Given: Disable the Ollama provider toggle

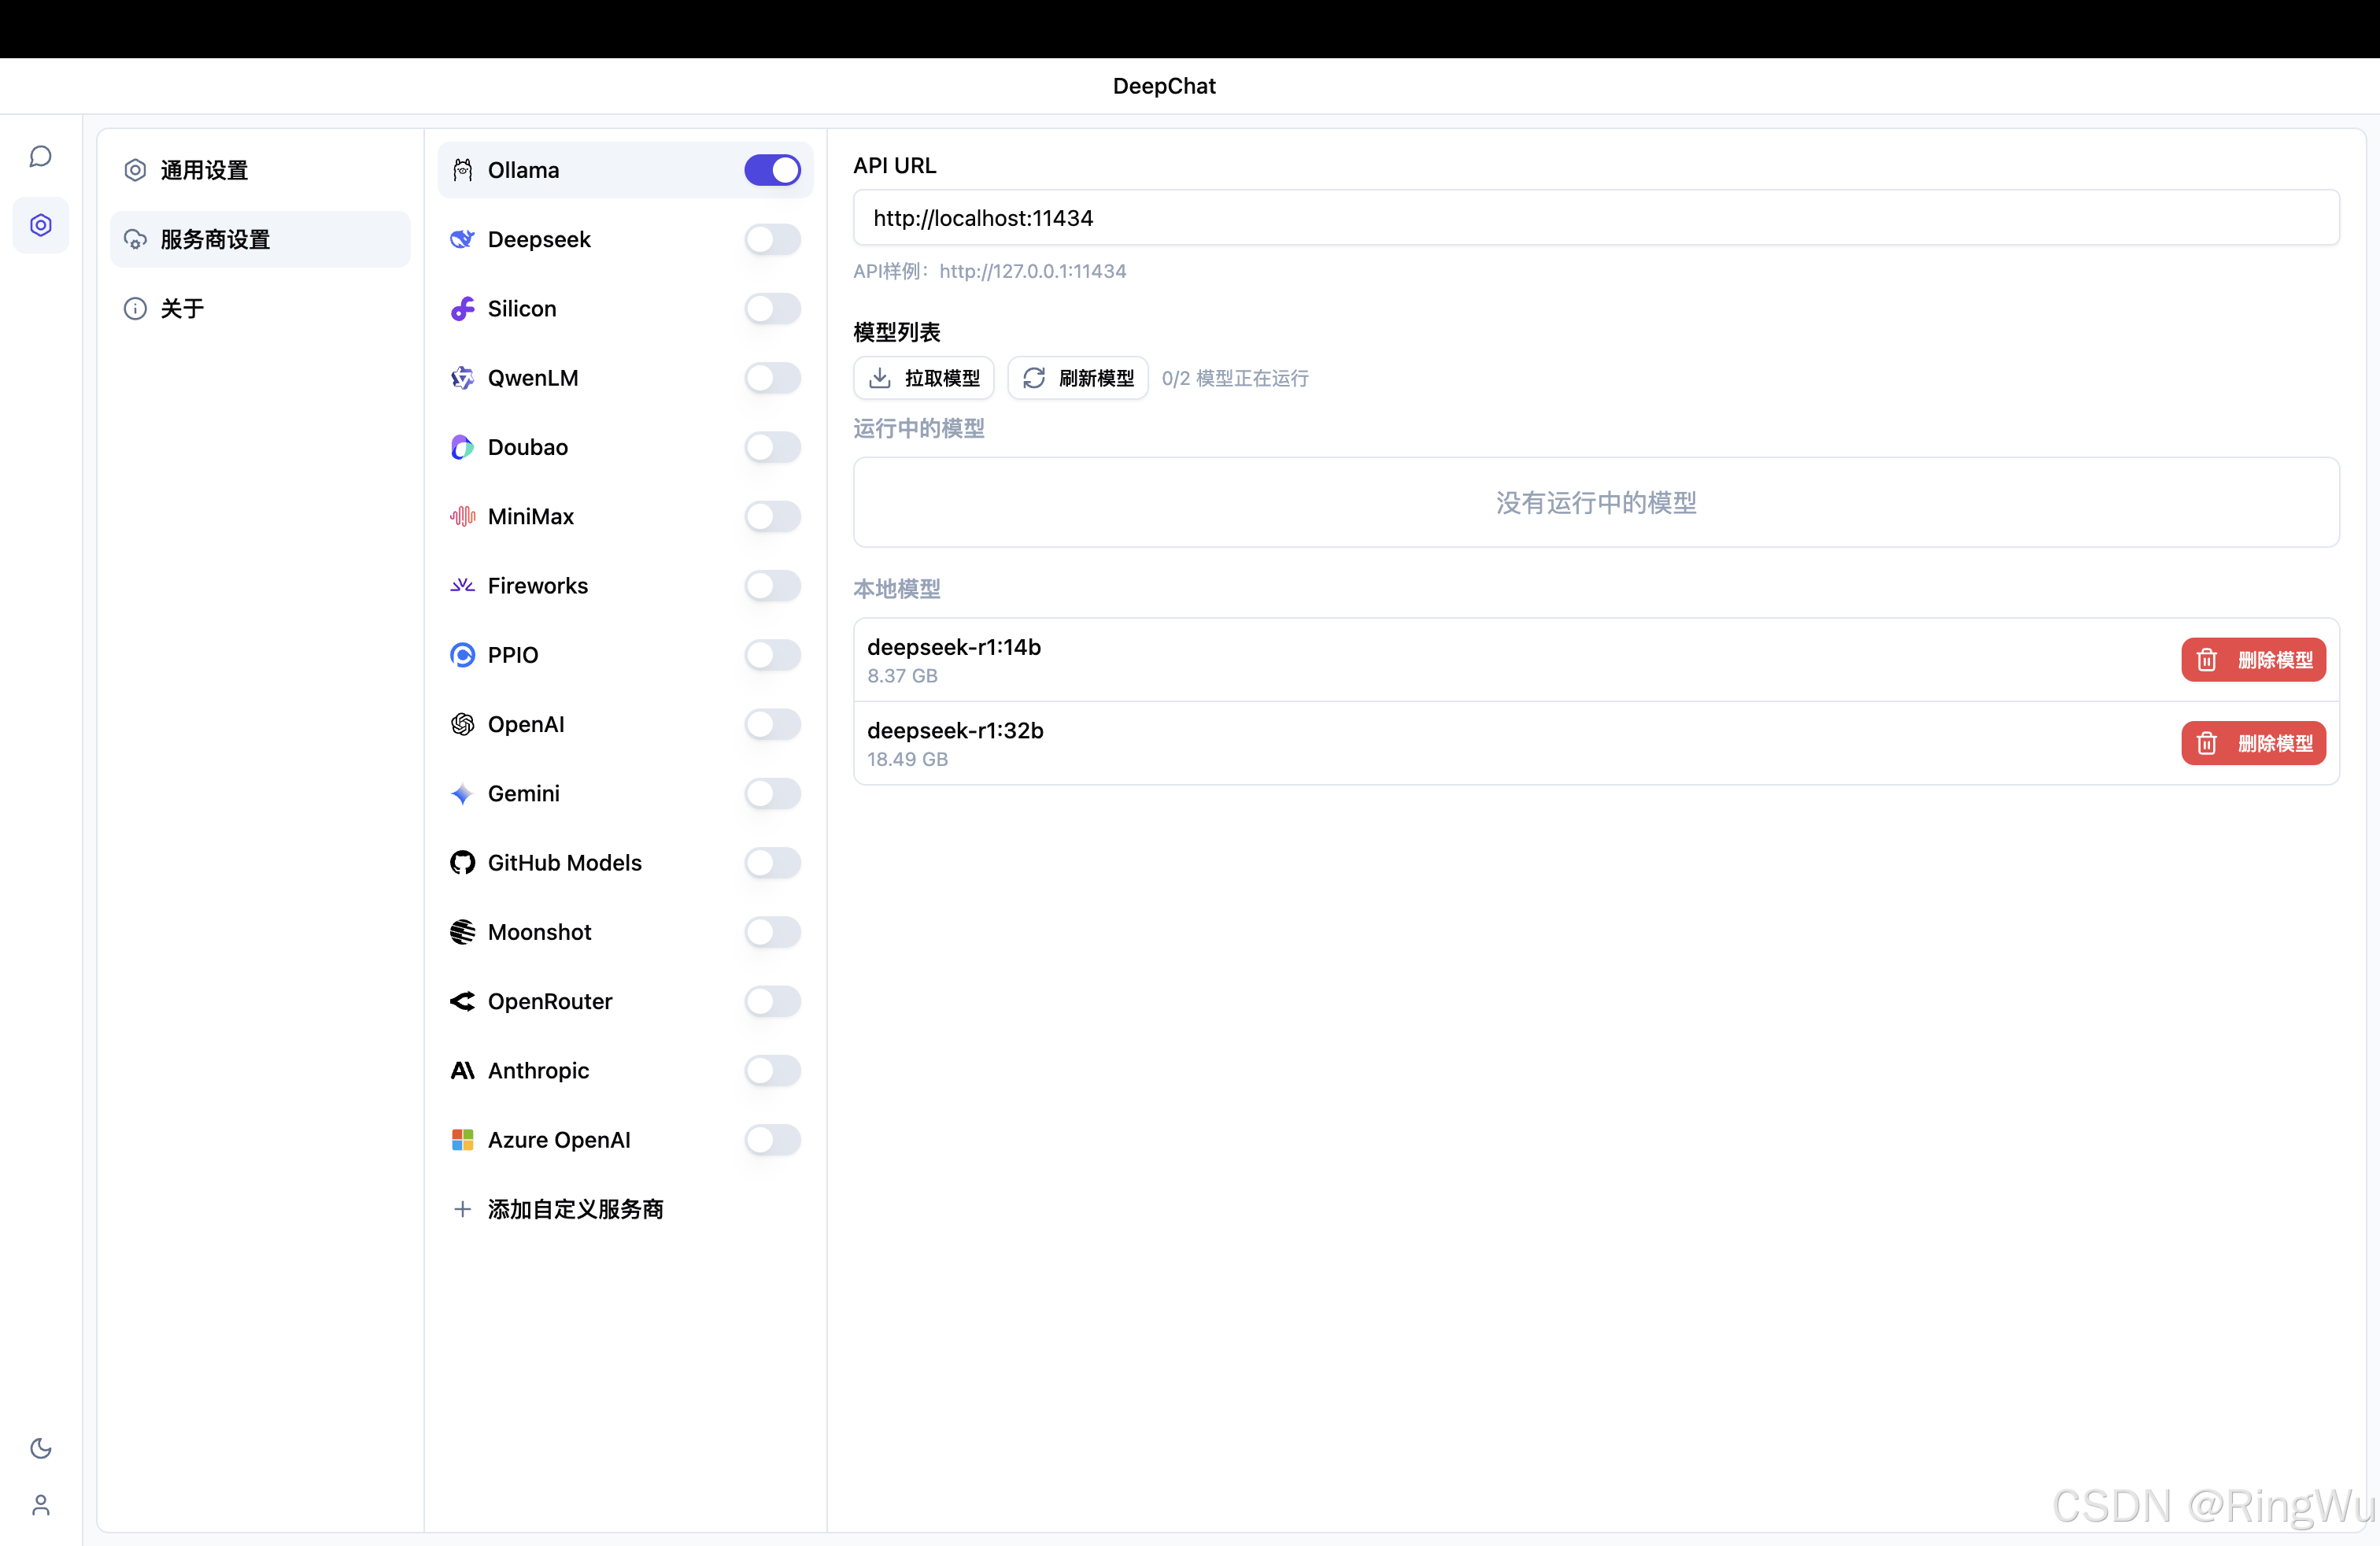Looking at the screenshot, I should pyautogui.click(x=772, y=170).
